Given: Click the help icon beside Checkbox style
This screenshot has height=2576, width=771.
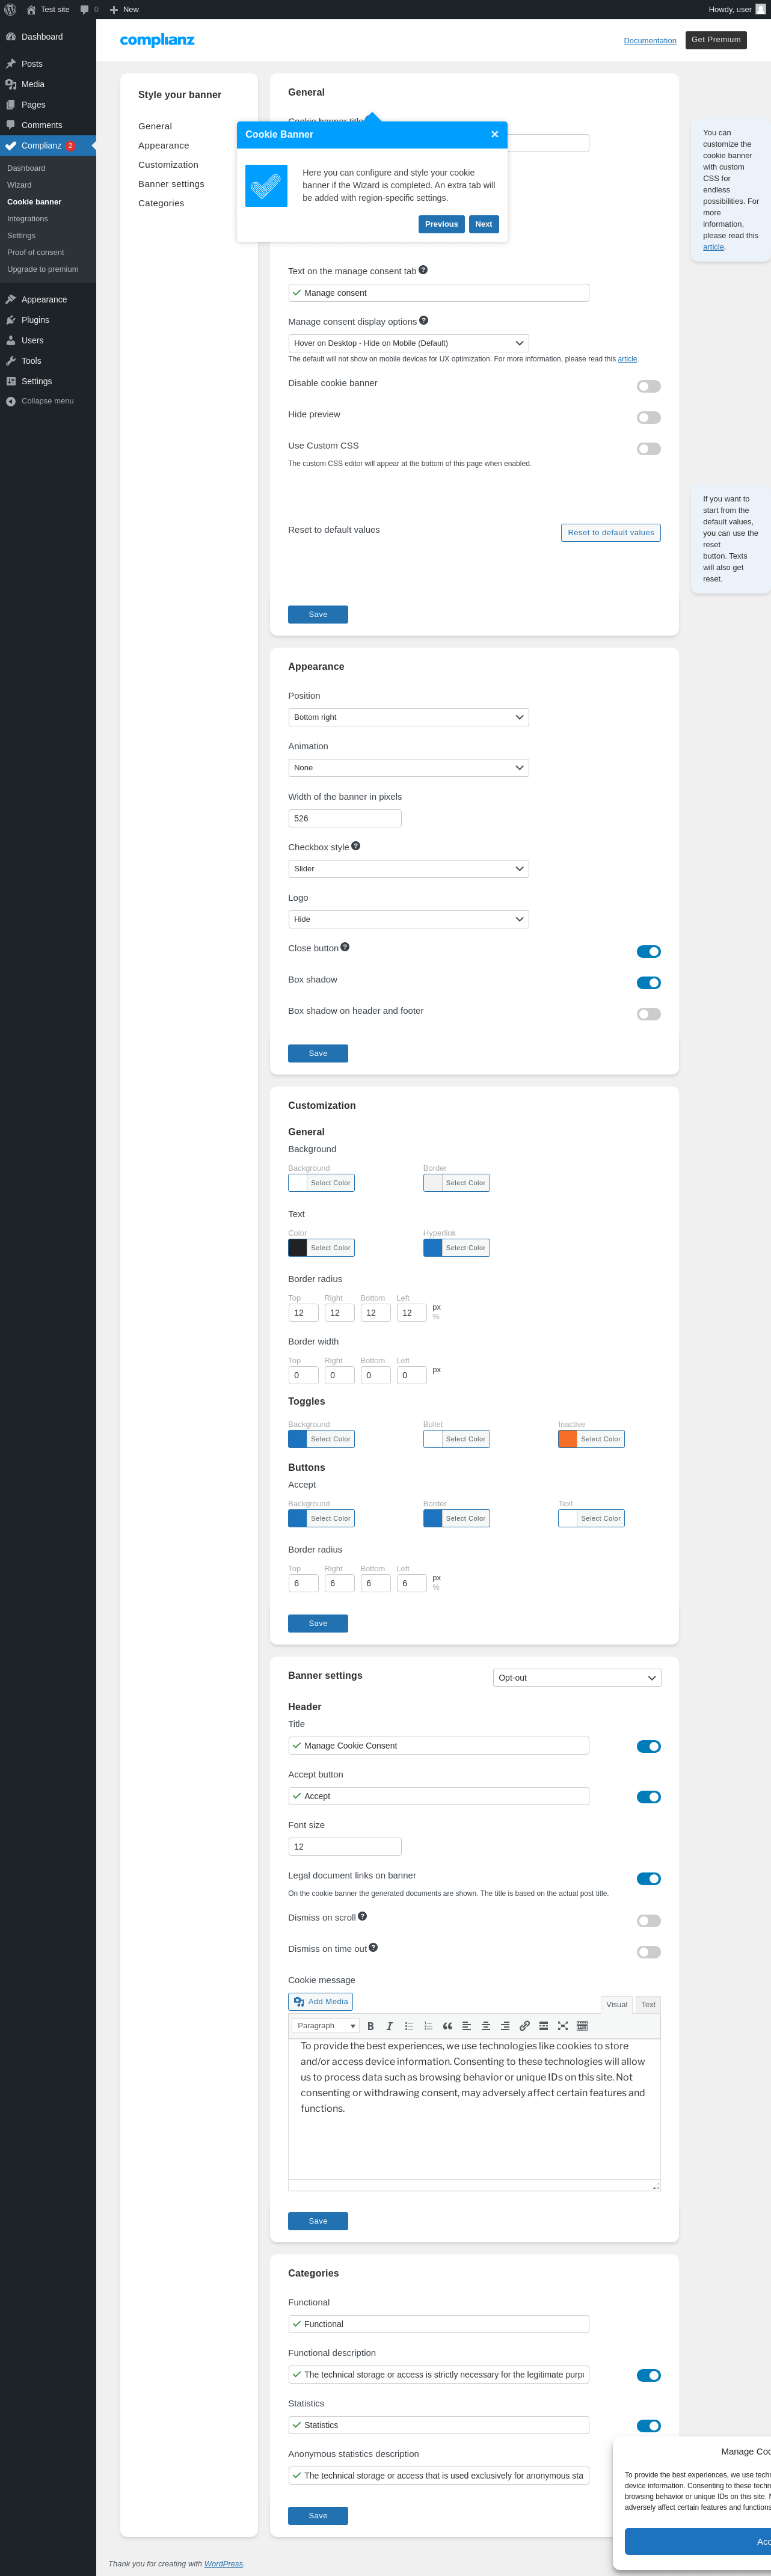Looking at the screenshot, I should [355, 846].
